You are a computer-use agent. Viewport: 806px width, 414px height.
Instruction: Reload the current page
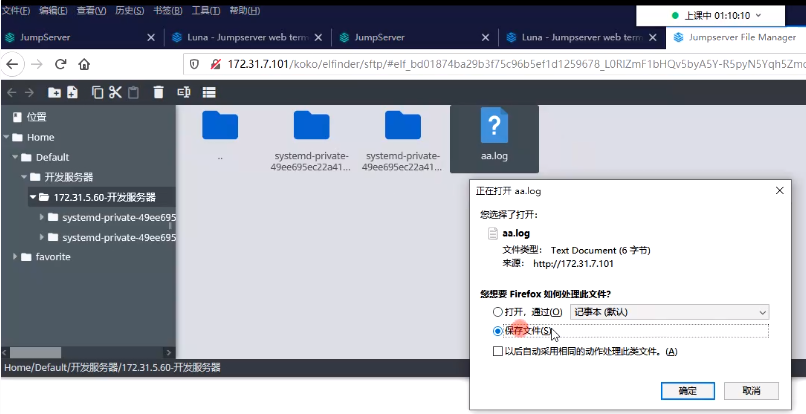click(61, 64)
